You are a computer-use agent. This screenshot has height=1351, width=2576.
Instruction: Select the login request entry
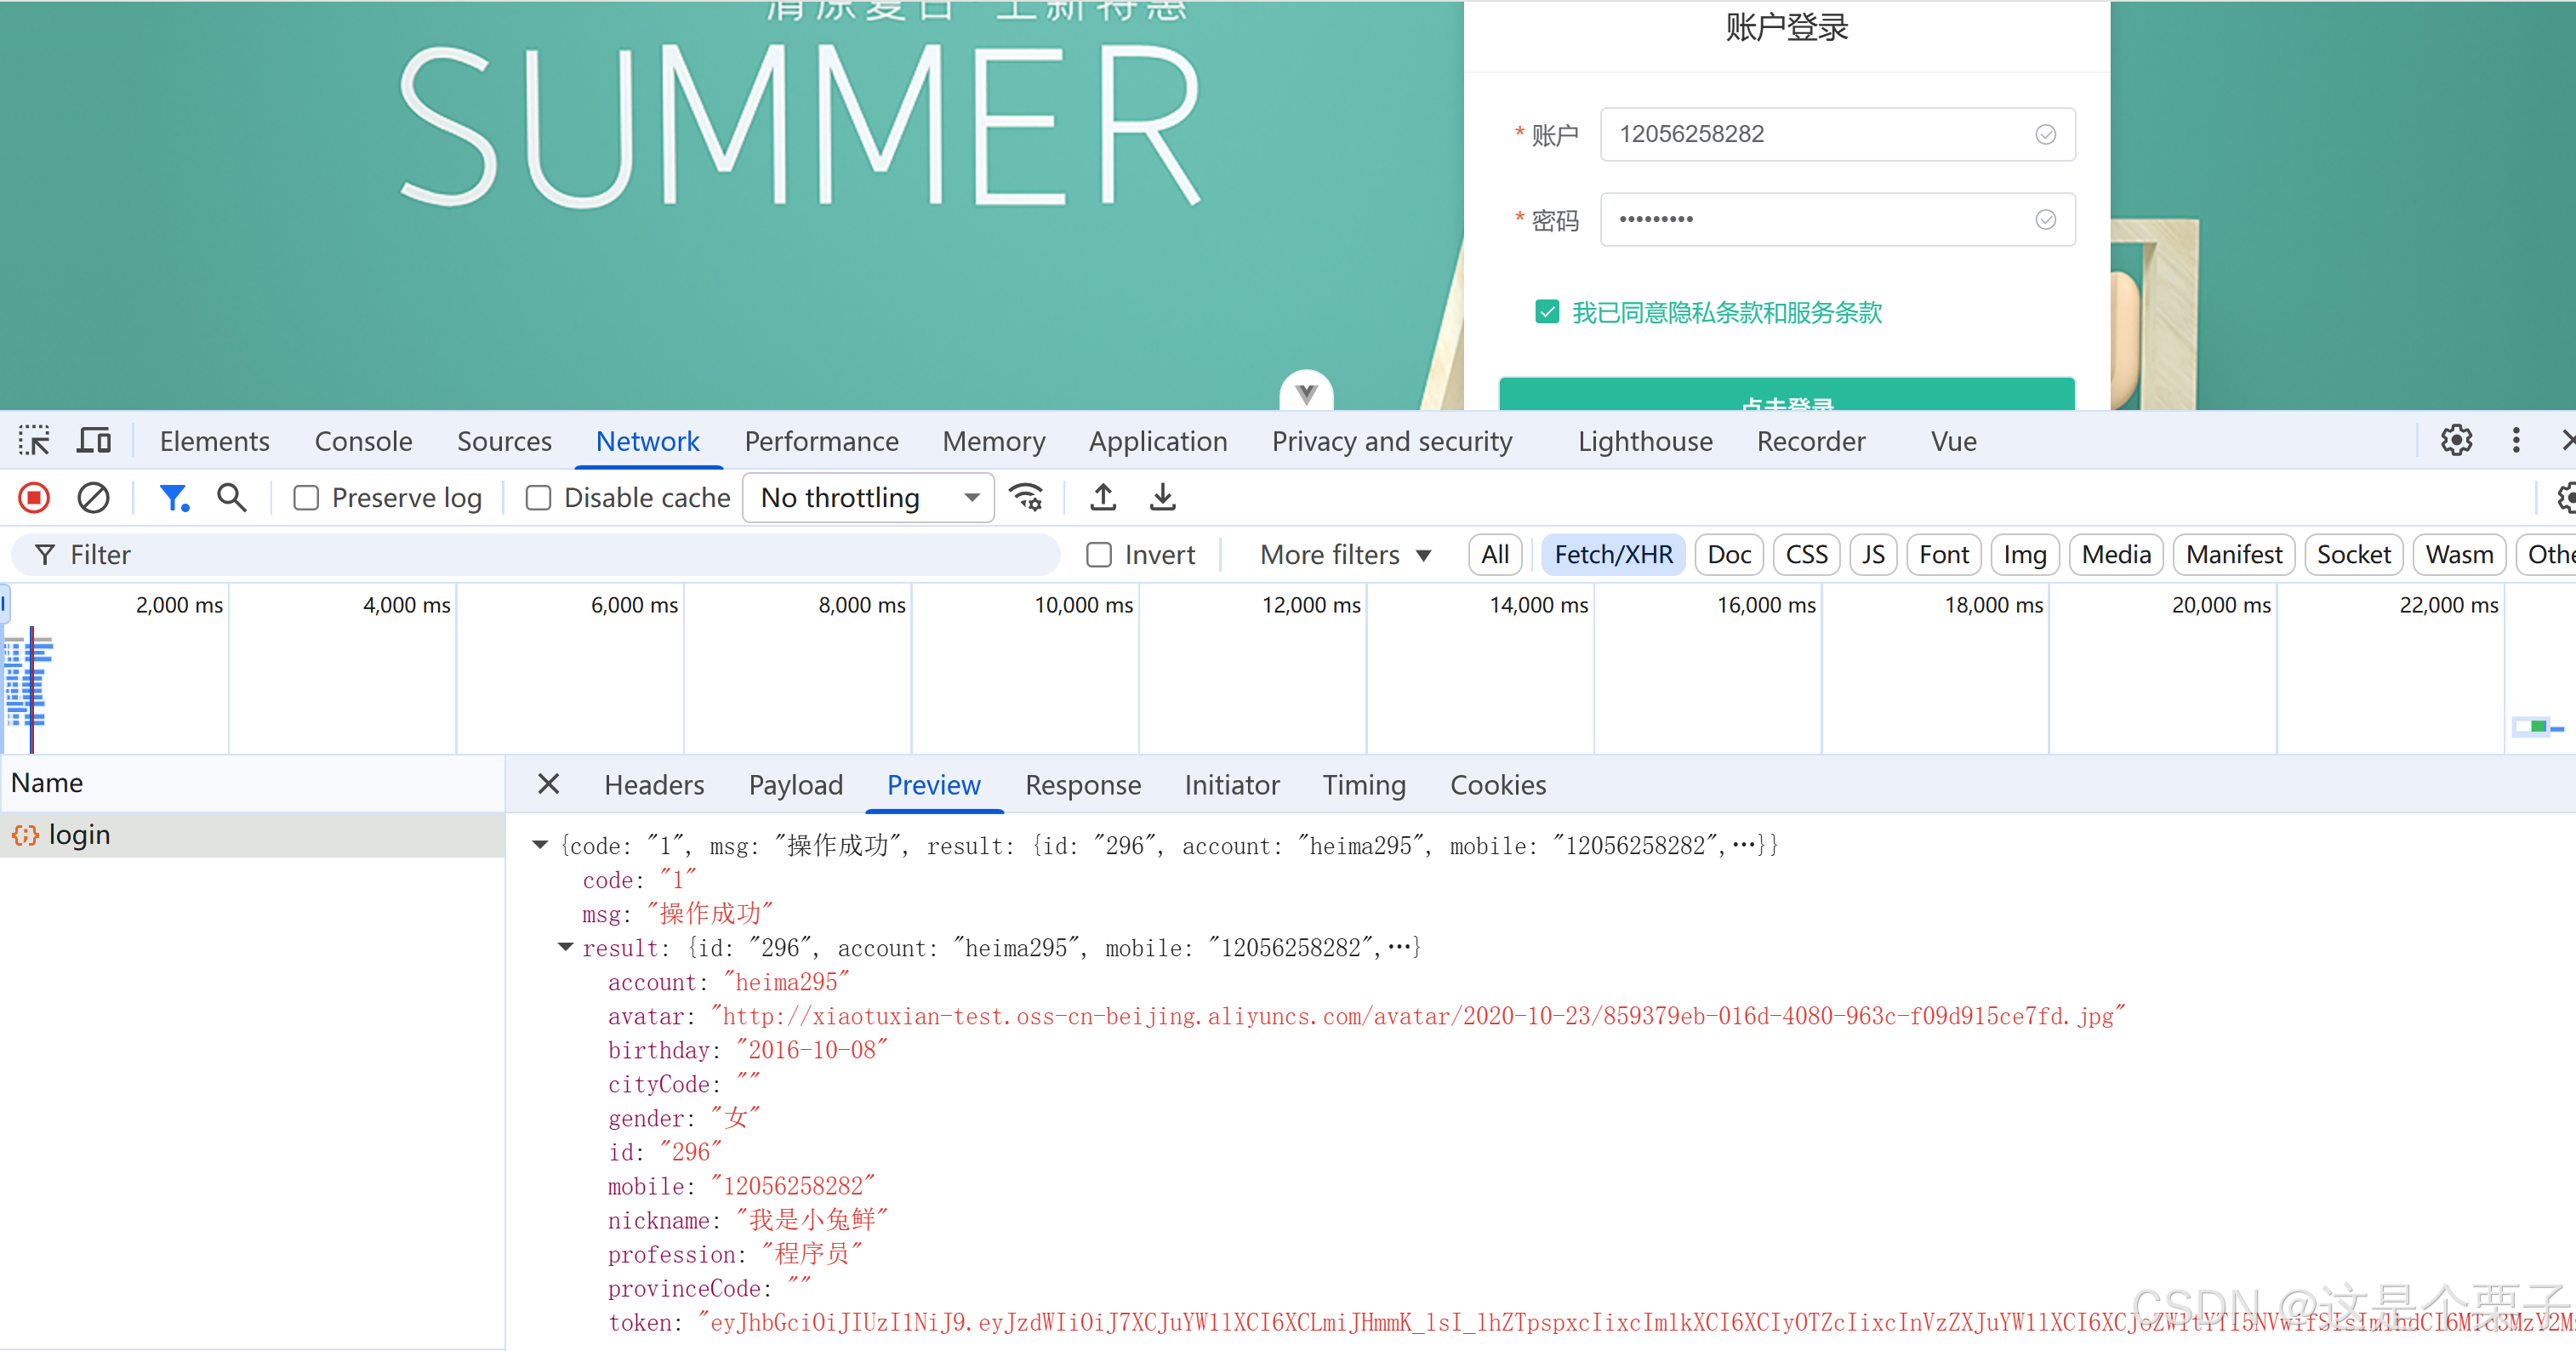coord(79,835)
